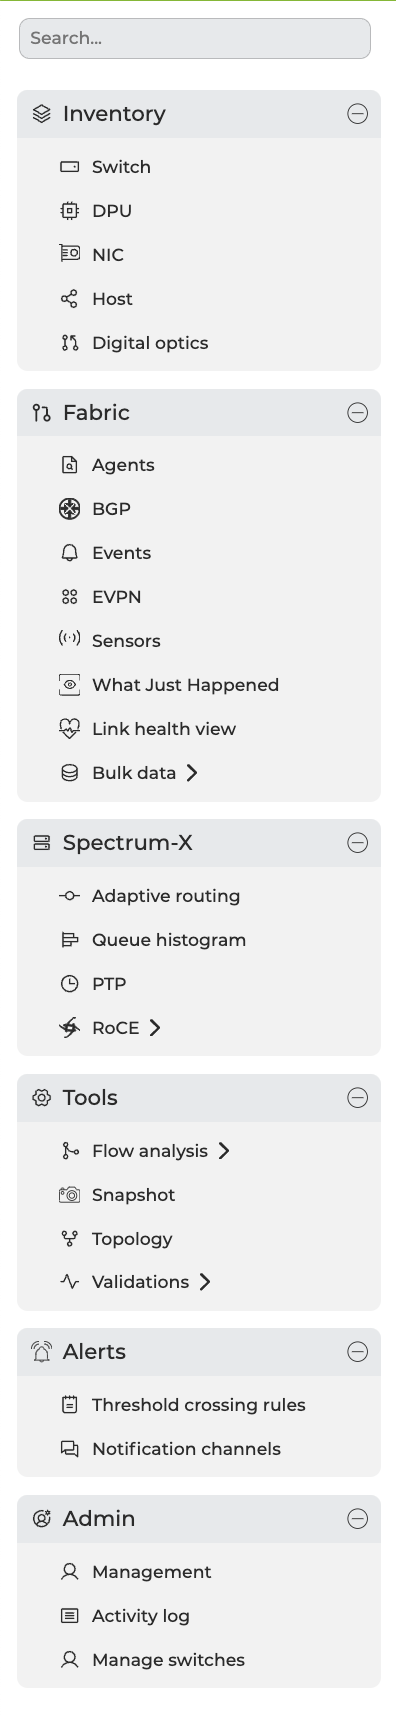Click the Switch icon under Inventory
Image resolution: width=396 pixels, height=1716 pixels.
pyautogui.click(x=69, y=167)
